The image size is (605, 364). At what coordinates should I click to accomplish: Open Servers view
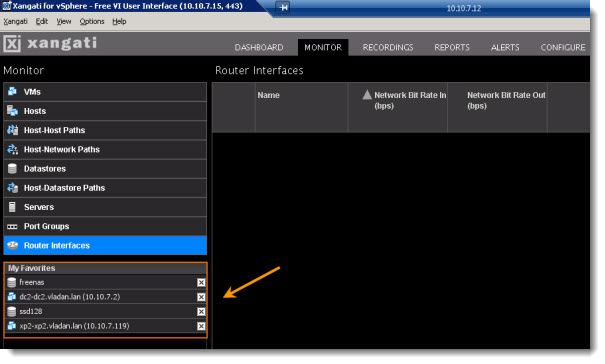pyautogui.click(x=105, y=207)
